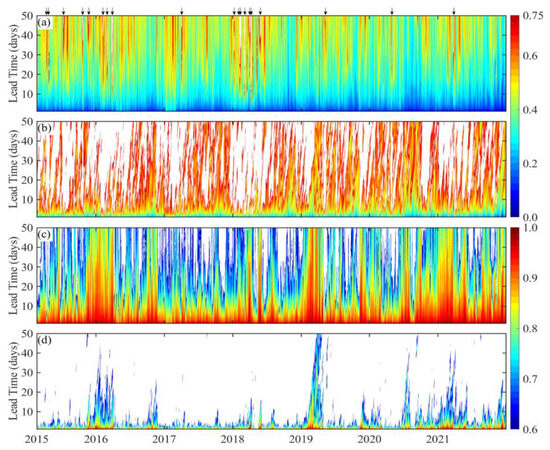Click the panel (b) label
This screenshot has width=550, height=450.
(x=45, y=128)
